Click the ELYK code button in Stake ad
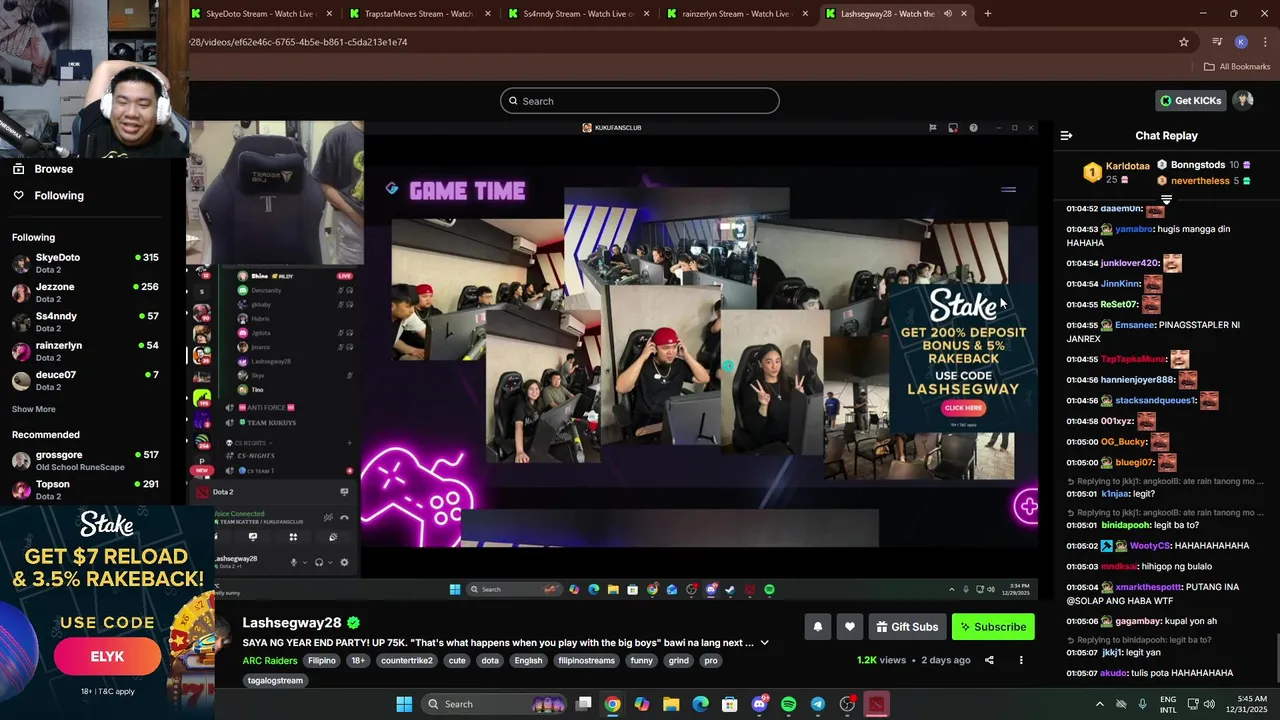Screen dimensions: 1280x720 107,657
